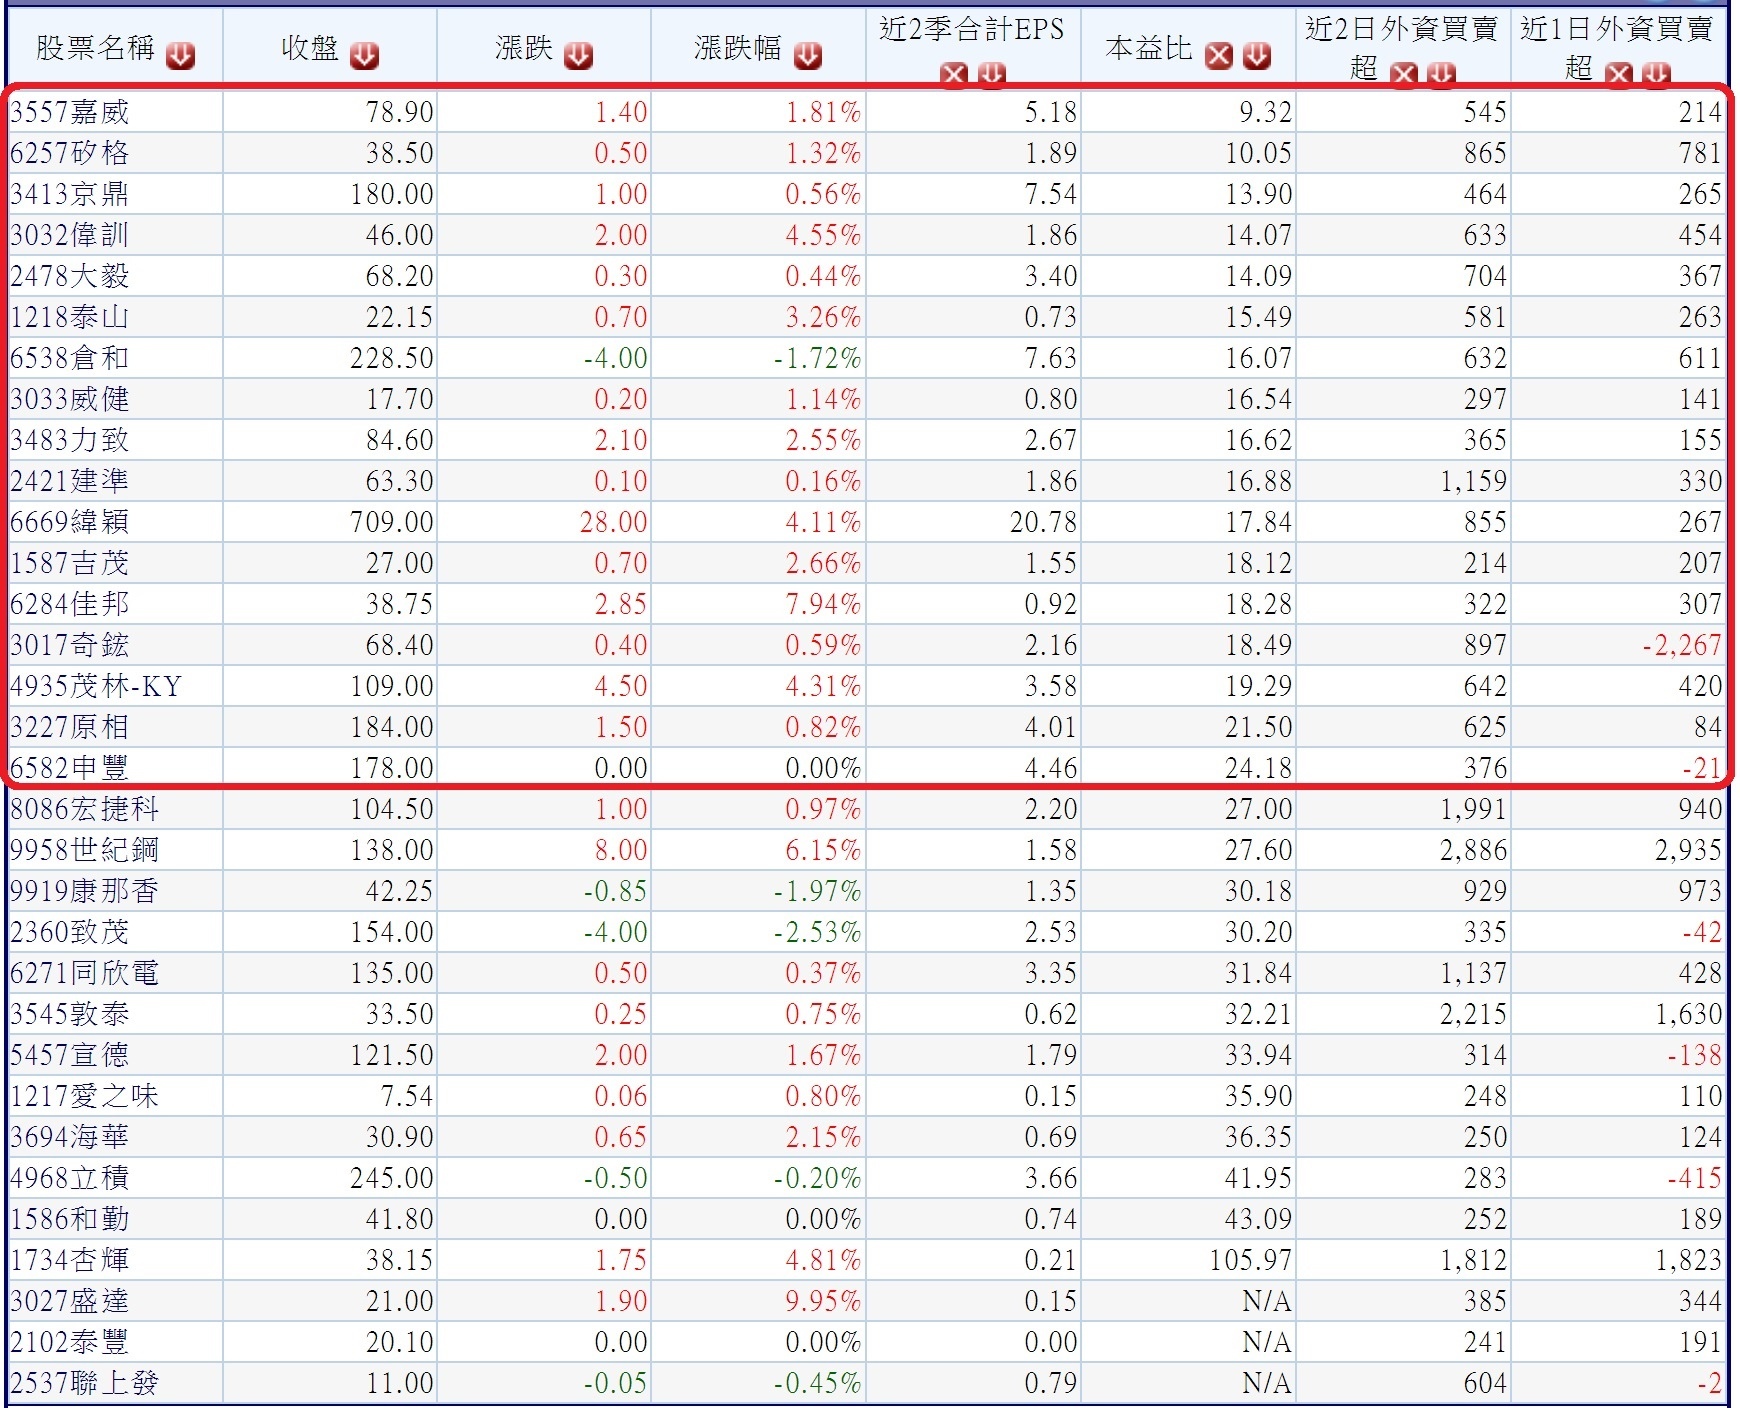This screenshot has height=1408, width=1740.
Task: Open stock 3545敦泰
Action: click(x=70, y=1014)
